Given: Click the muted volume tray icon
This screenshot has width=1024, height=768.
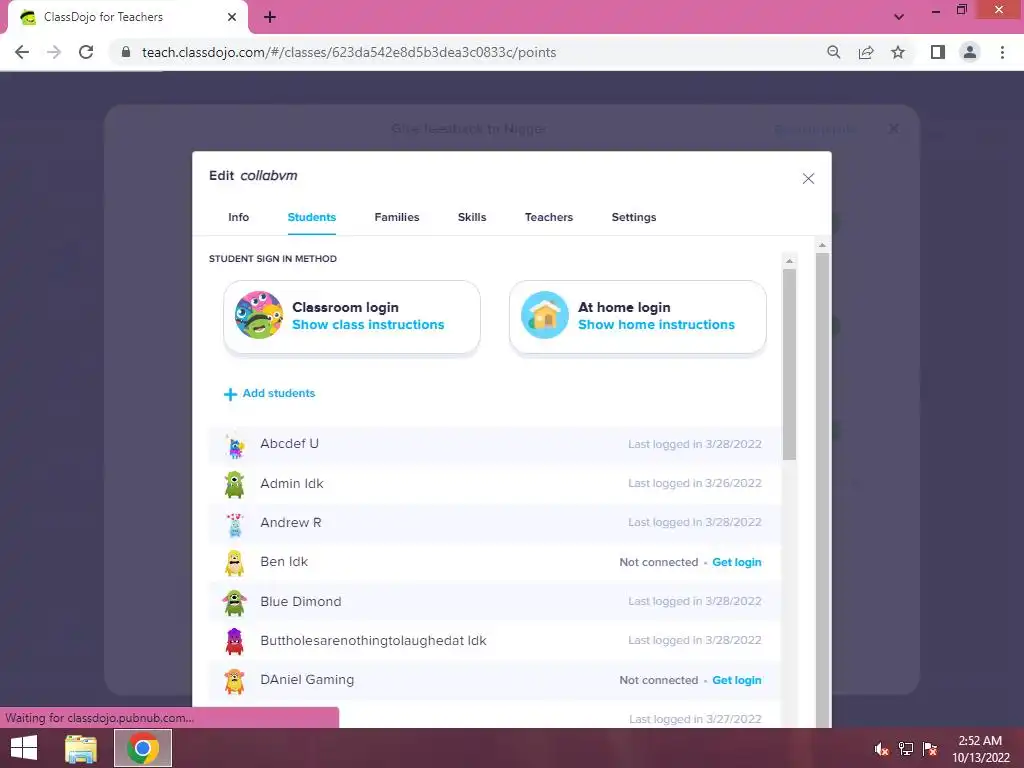Looking at the screenshot, I should [881, 749].
